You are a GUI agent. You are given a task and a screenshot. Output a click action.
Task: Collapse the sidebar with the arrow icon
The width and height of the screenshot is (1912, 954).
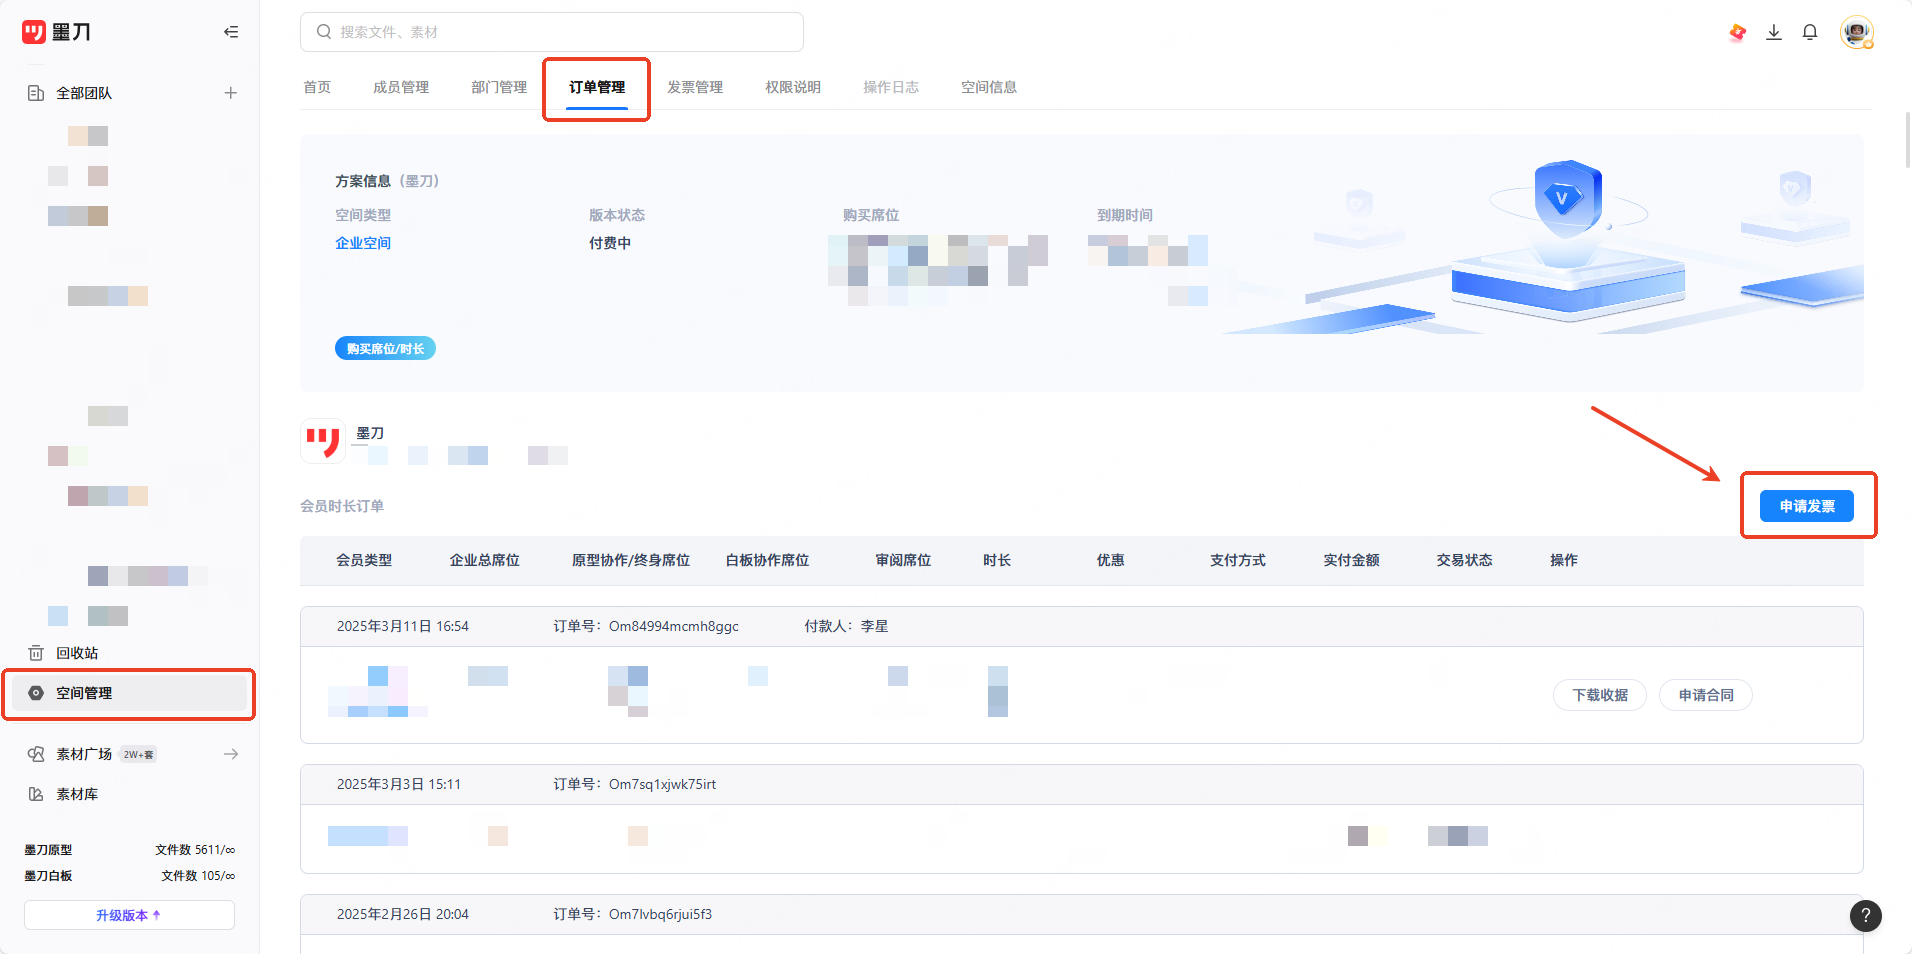click(231, 32)
